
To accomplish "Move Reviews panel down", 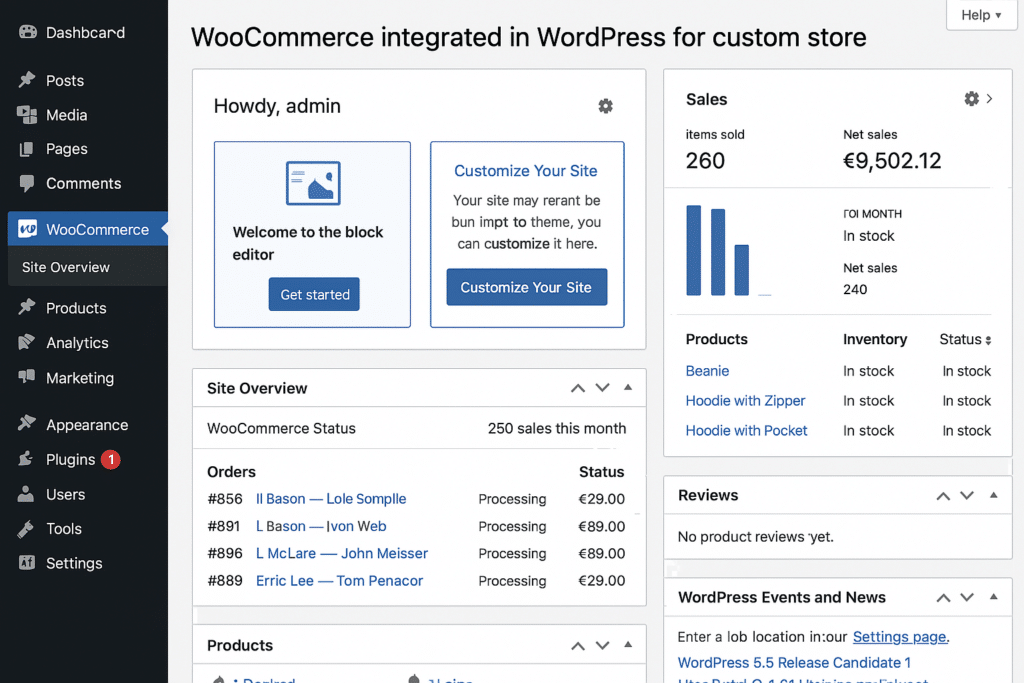I will [x=967, y=496].
